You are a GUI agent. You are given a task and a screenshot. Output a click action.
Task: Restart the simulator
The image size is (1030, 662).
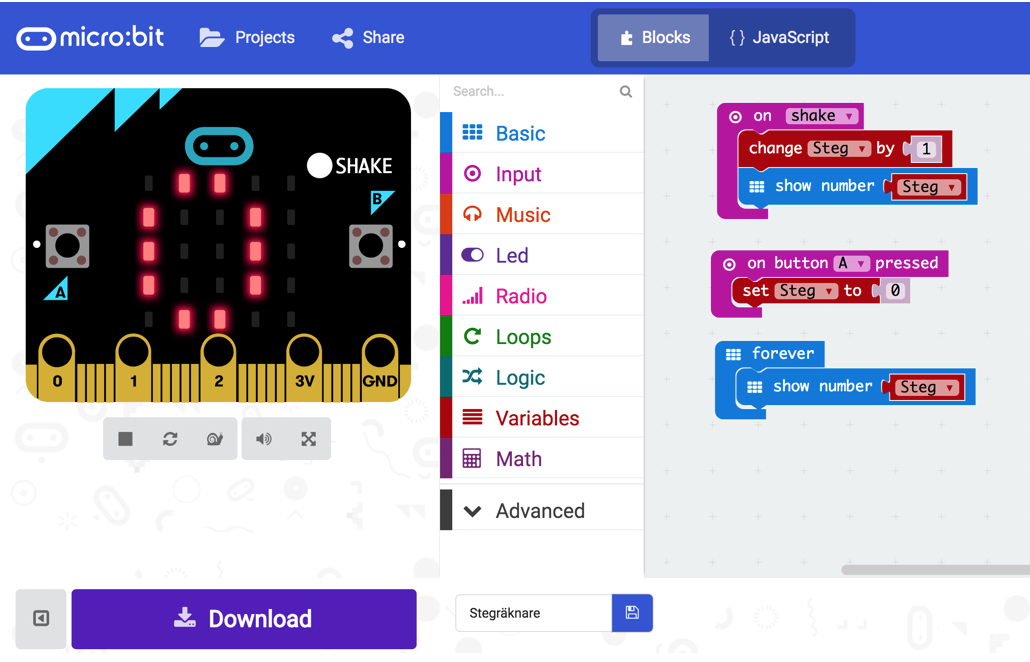point(170,439)
